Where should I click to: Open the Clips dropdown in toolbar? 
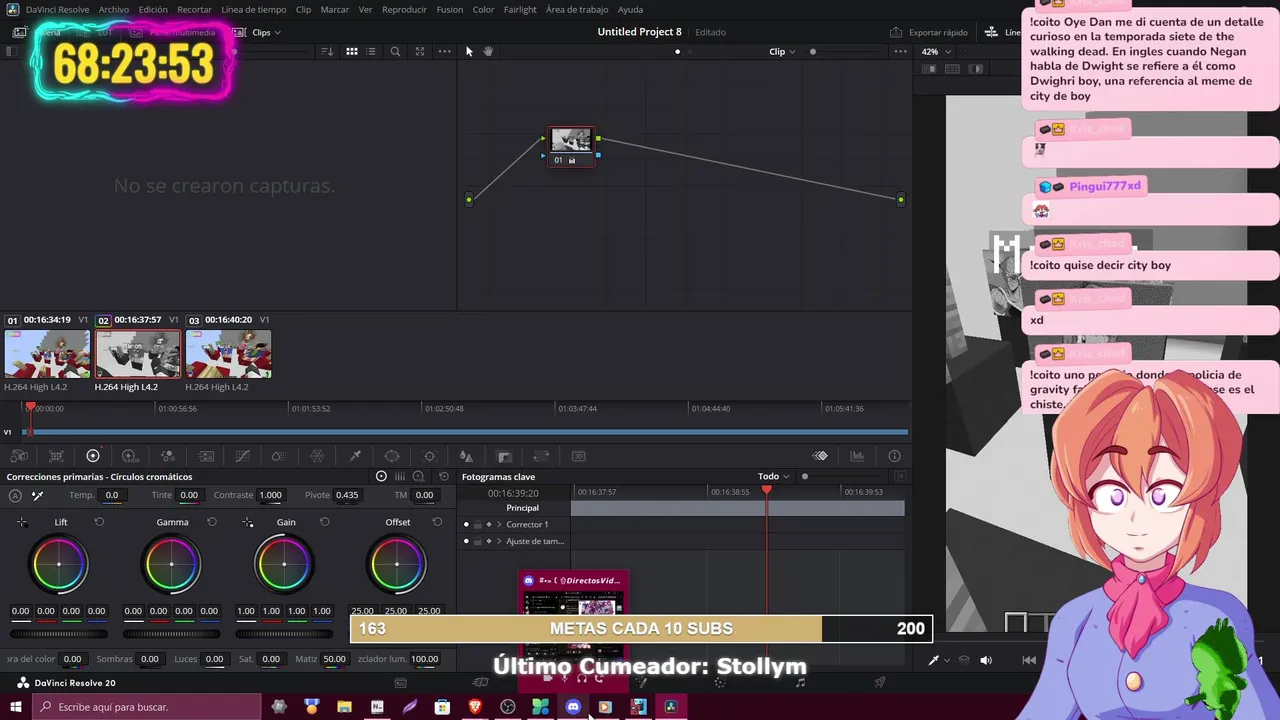pyautogui.click(x=266, y=32)
